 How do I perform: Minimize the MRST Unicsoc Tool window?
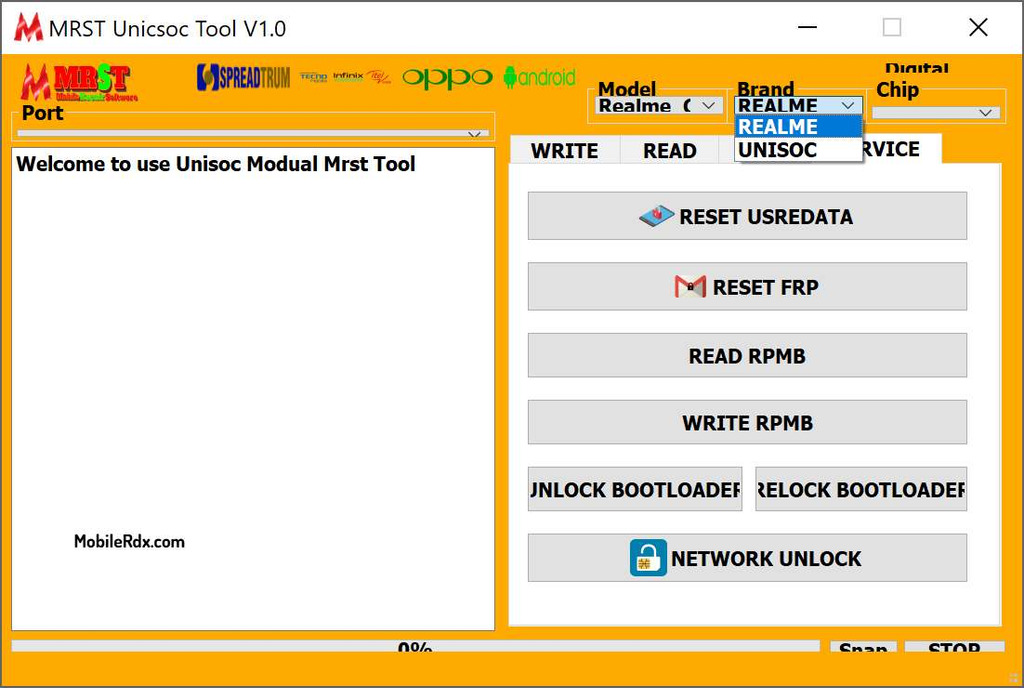807,27
